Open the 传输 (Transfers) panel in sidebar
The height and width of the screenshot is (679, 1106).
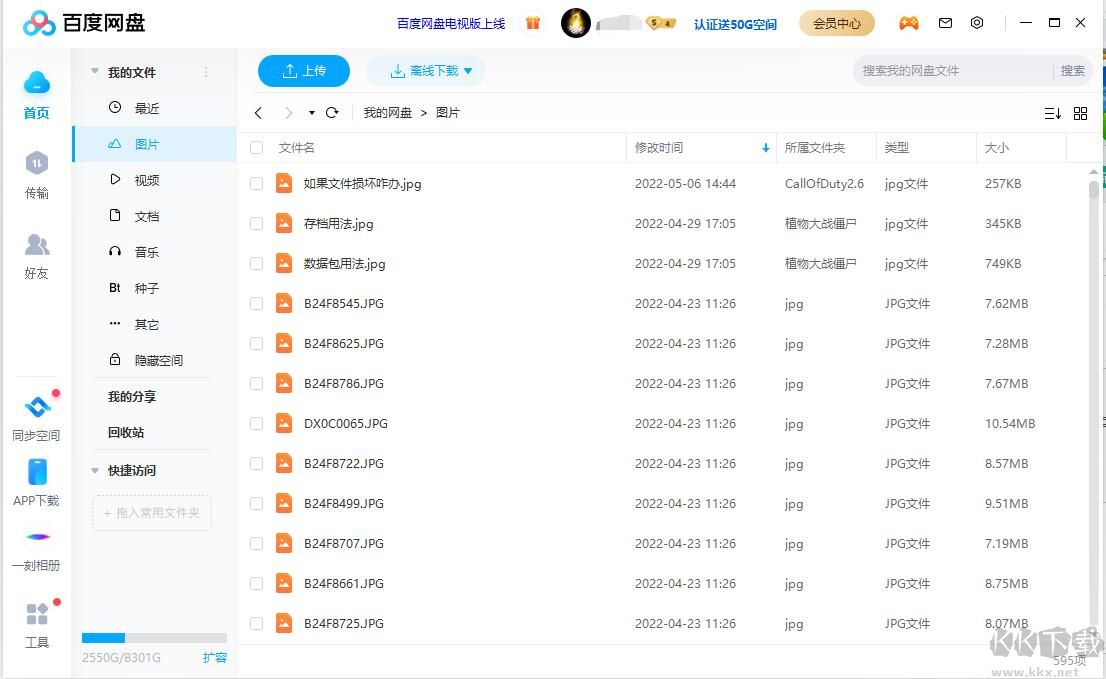36,177
